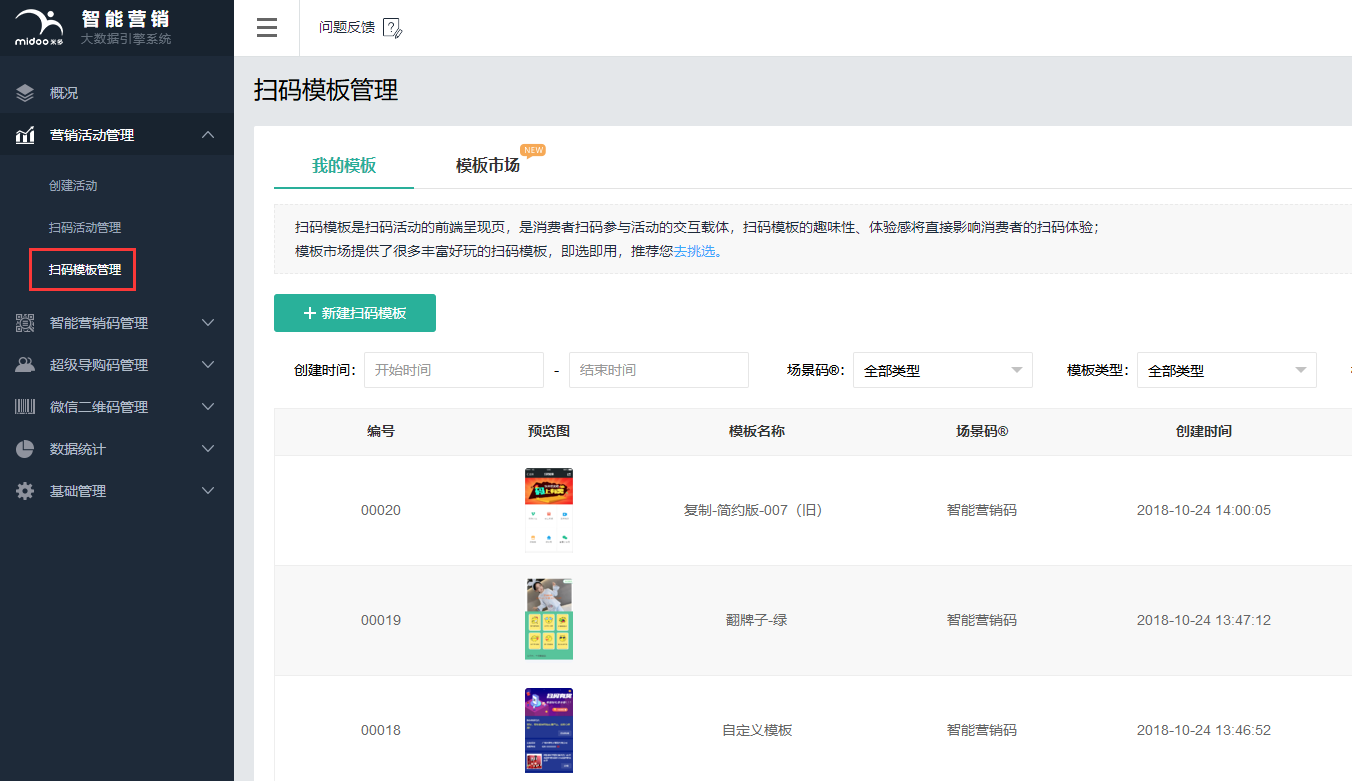Click the feedback edit icon next to 问题反馈

[393, 28]
